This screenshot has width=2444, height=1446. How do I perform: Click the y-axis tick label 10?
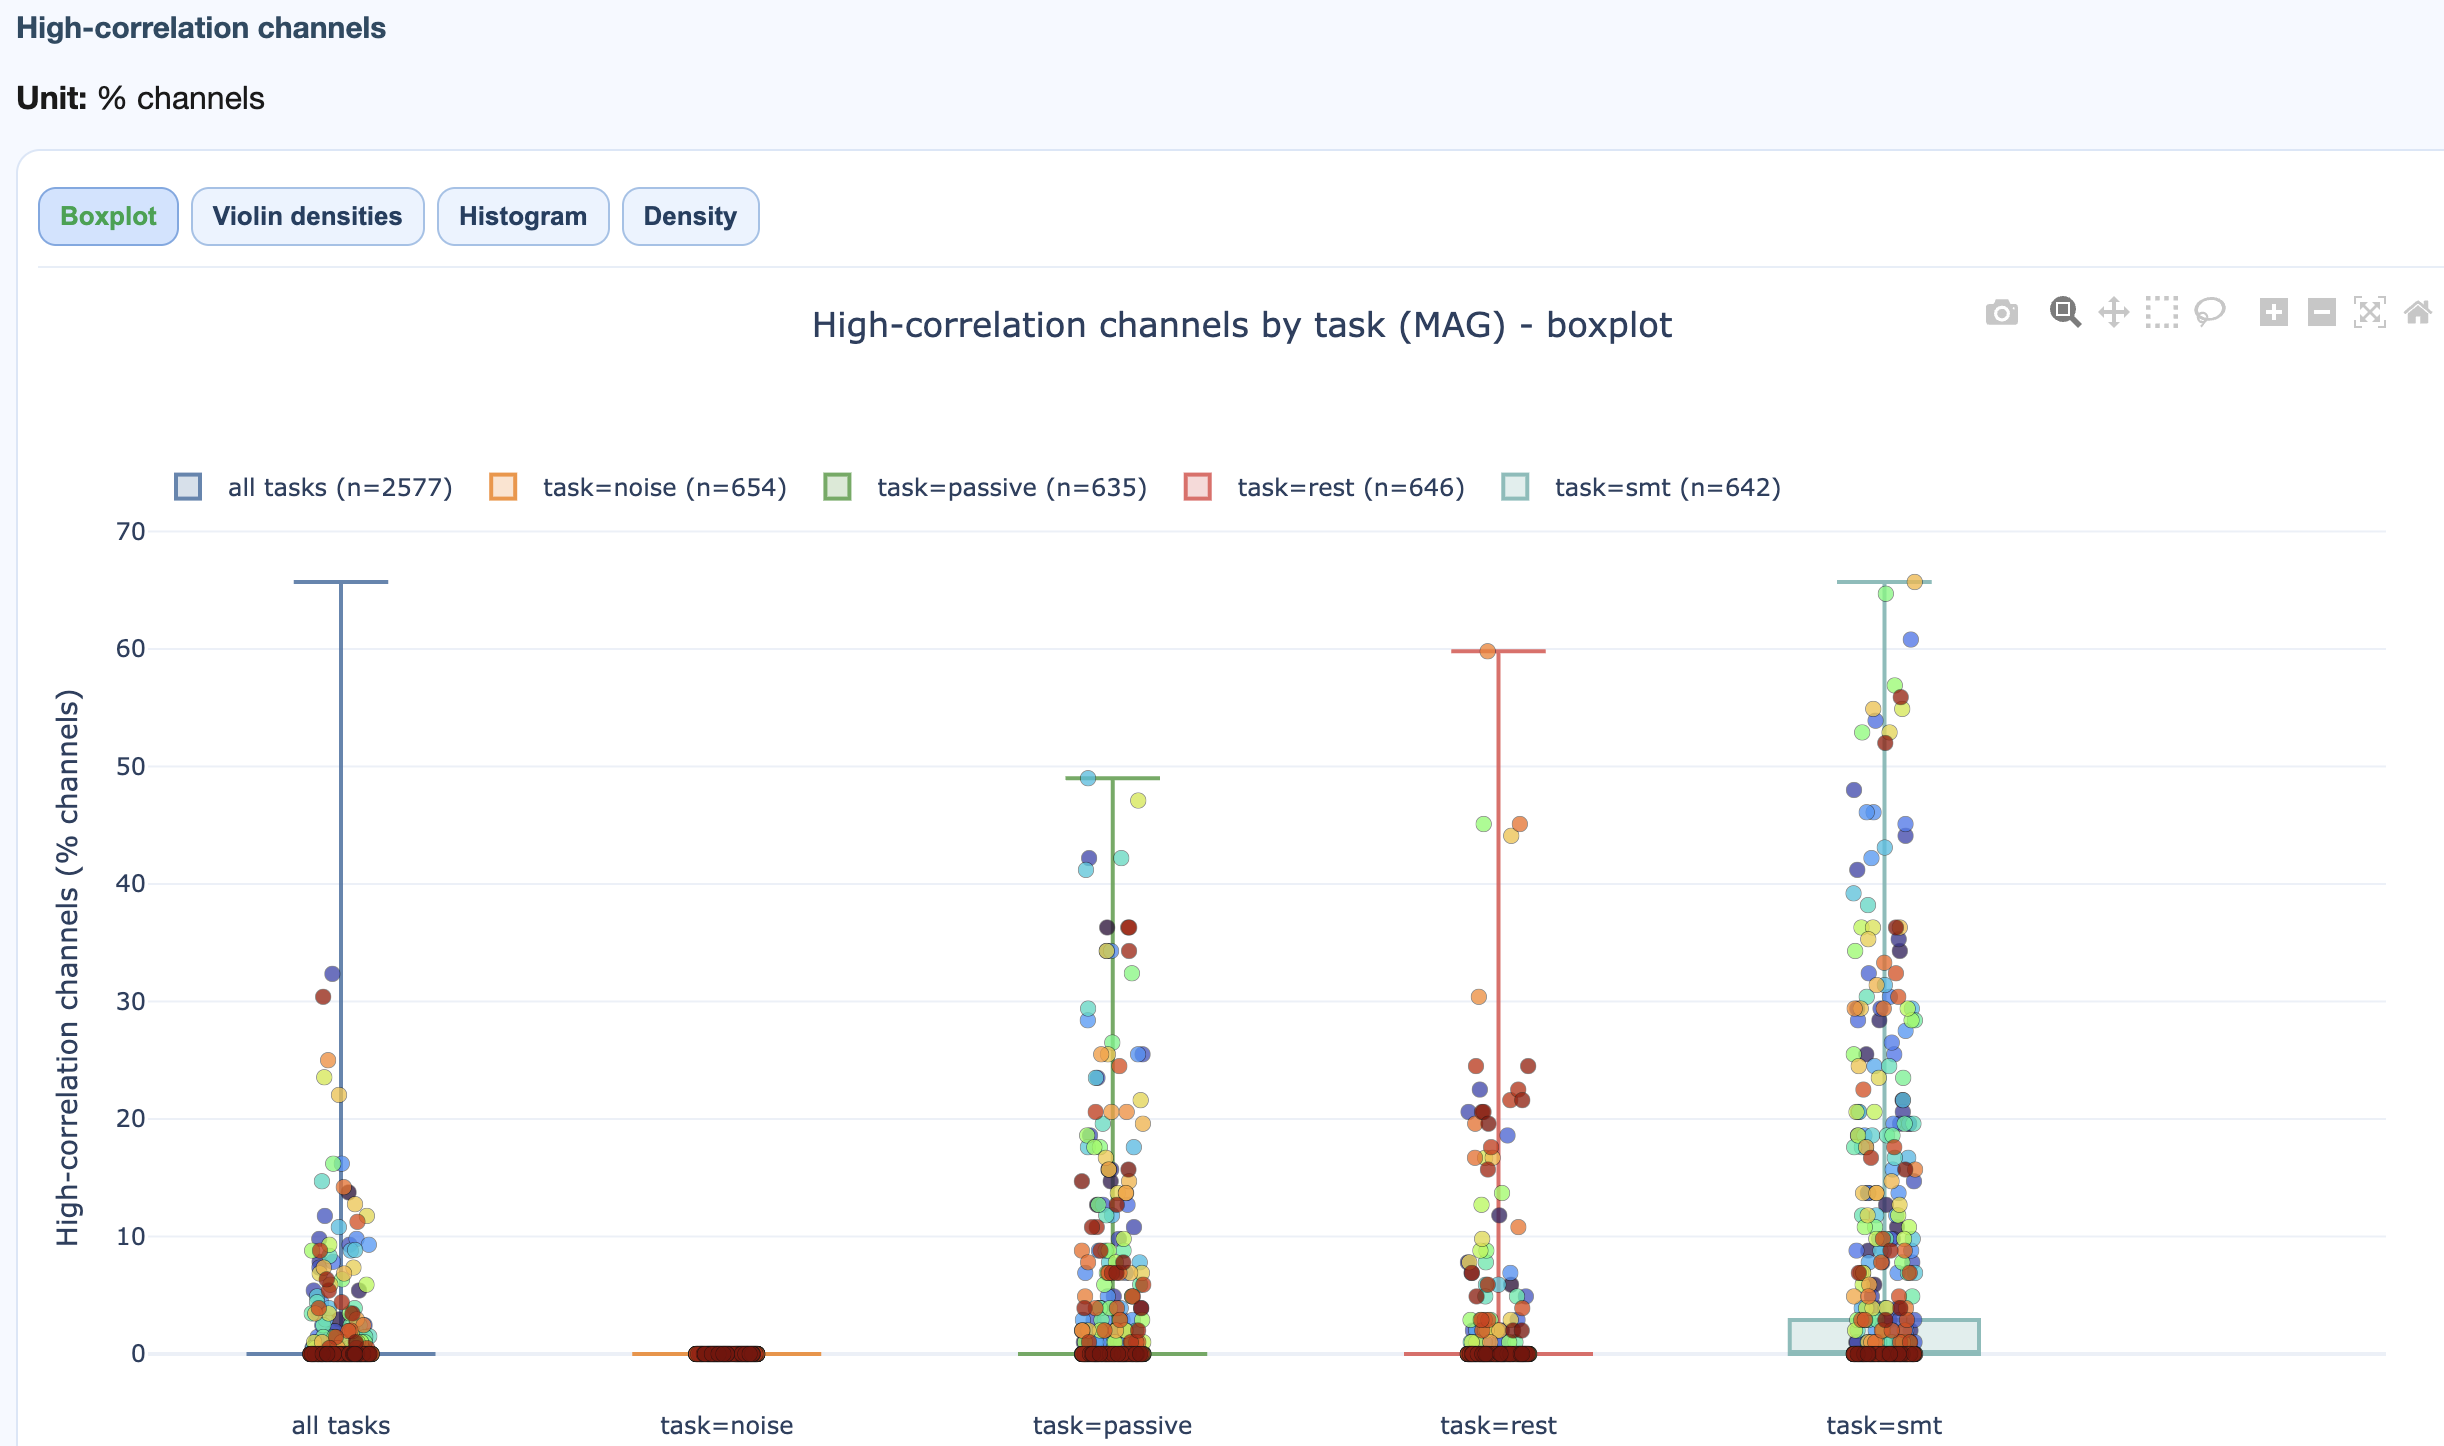[x=131, y=1236]
